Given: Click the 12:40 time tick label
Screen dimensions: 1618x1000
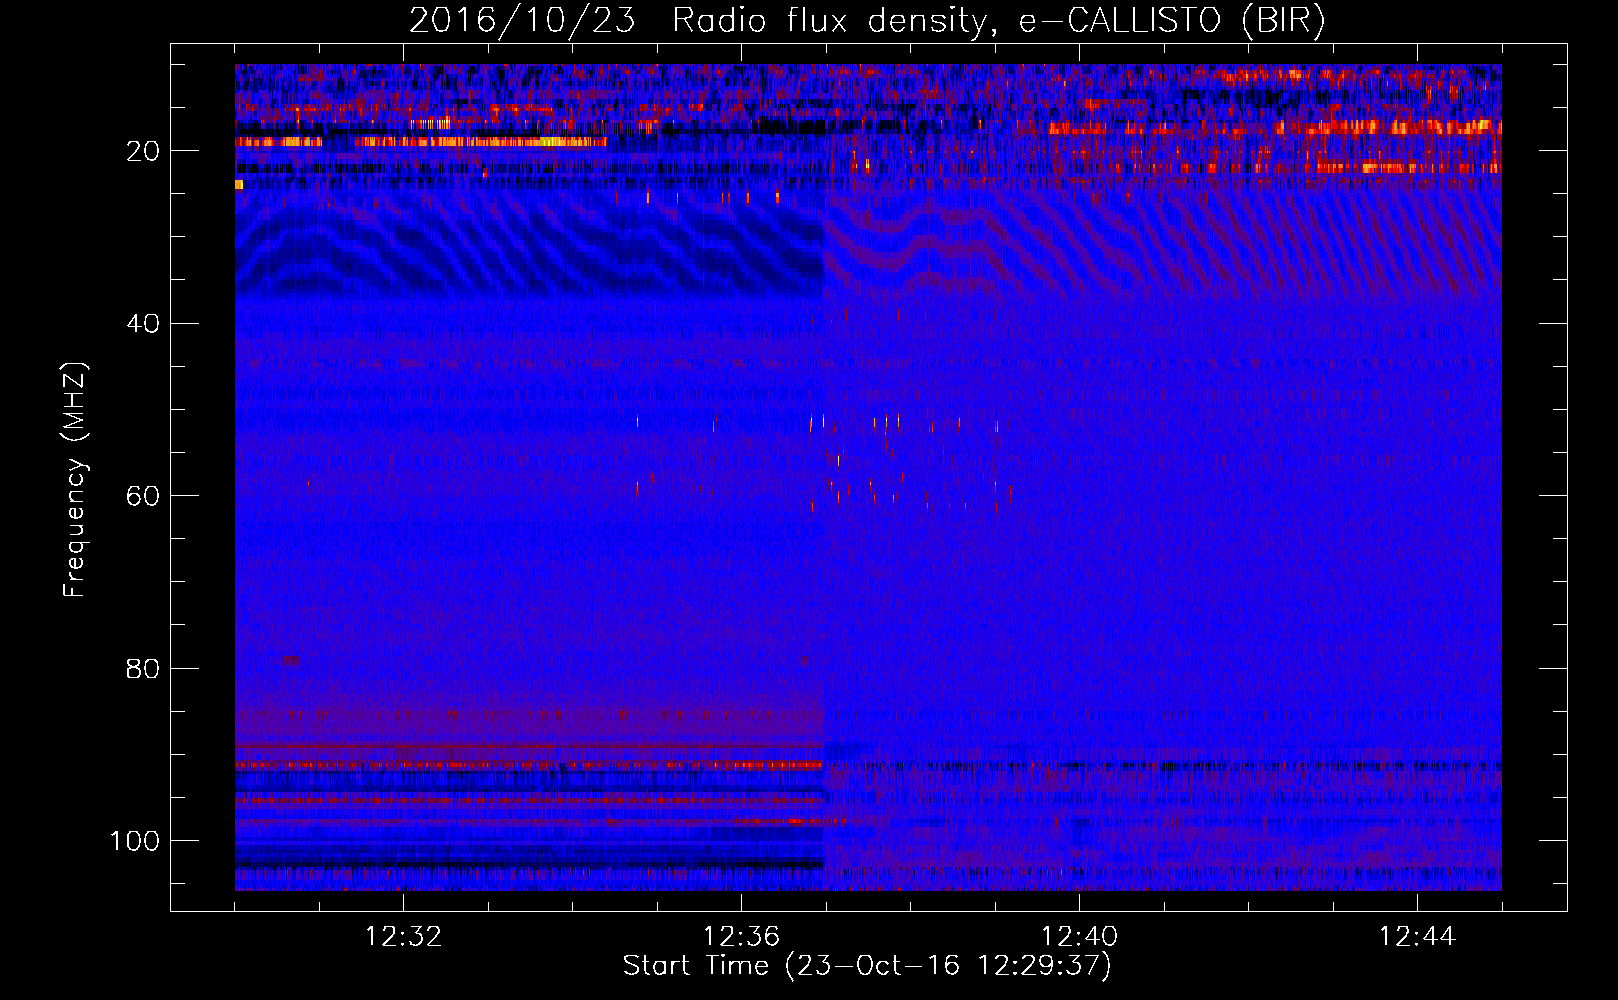Looking at the screenshot, I should [1079, 937].
